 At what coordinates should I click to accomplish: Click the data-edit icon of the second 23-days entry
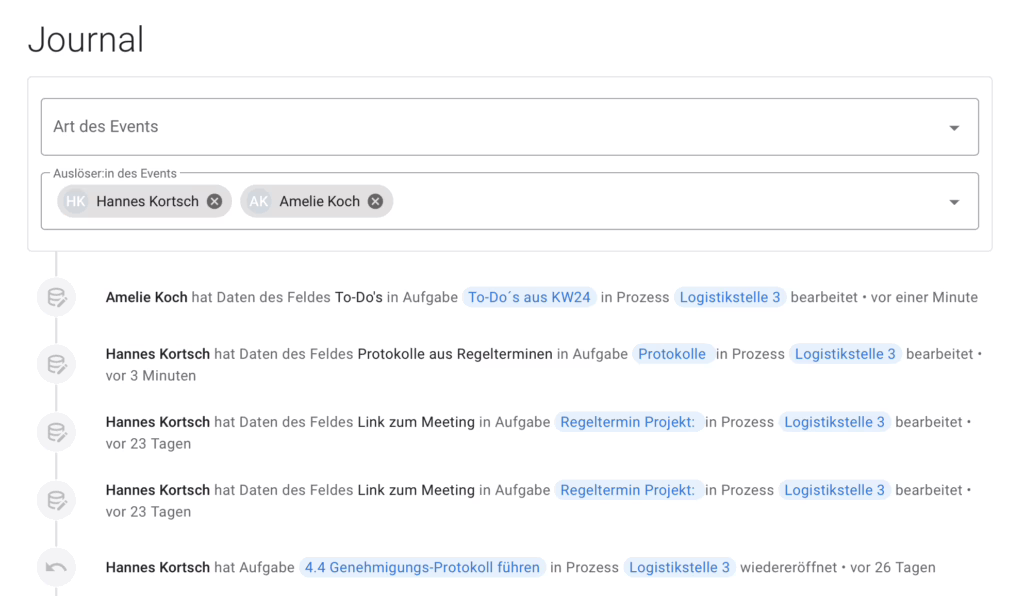(57, 501)
